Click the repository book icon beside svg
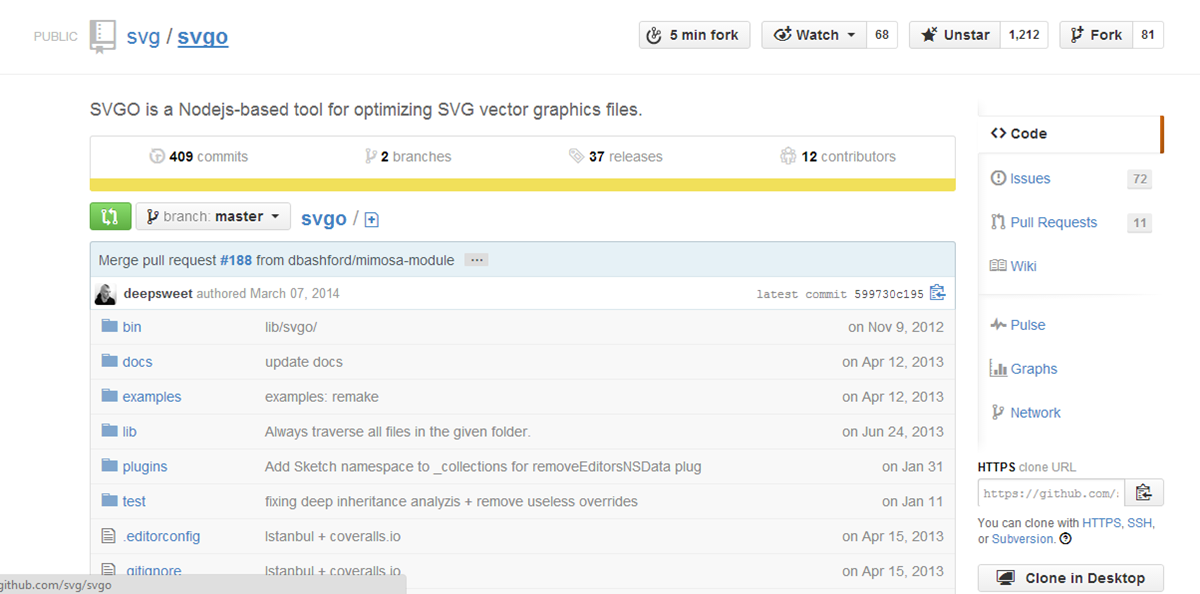Viewport: 1200px width, 594px height. click(x=102, y=36)
